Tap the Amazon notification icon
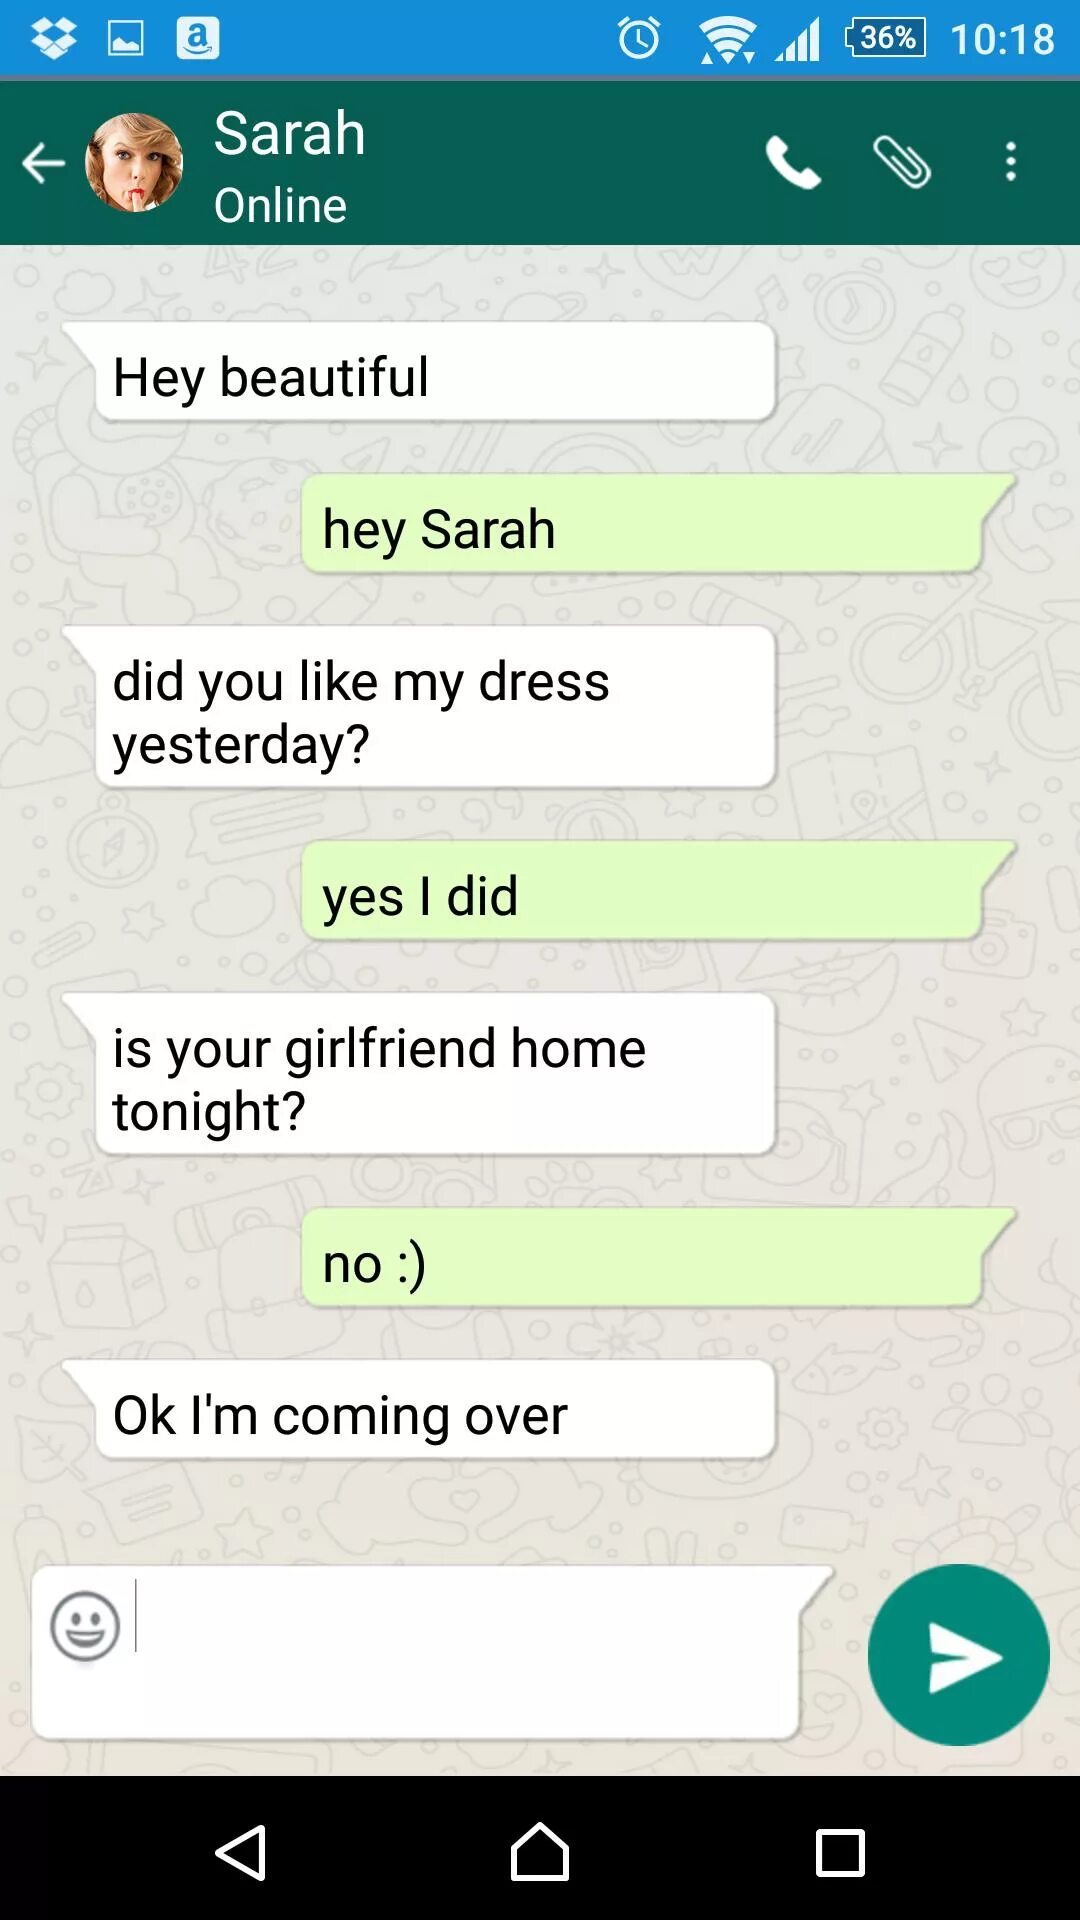 pyautogui.click(x=198, y=39)
